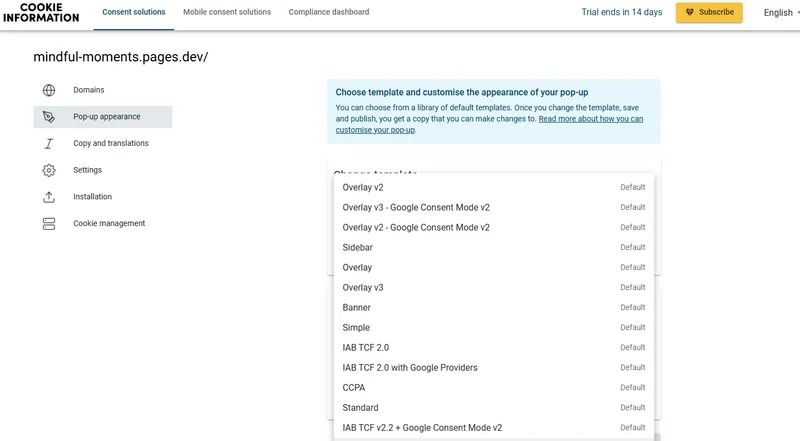Screen dimensions: 800x441
Task: Choose the plain Overlay template
Action: (x=494, y=267)
